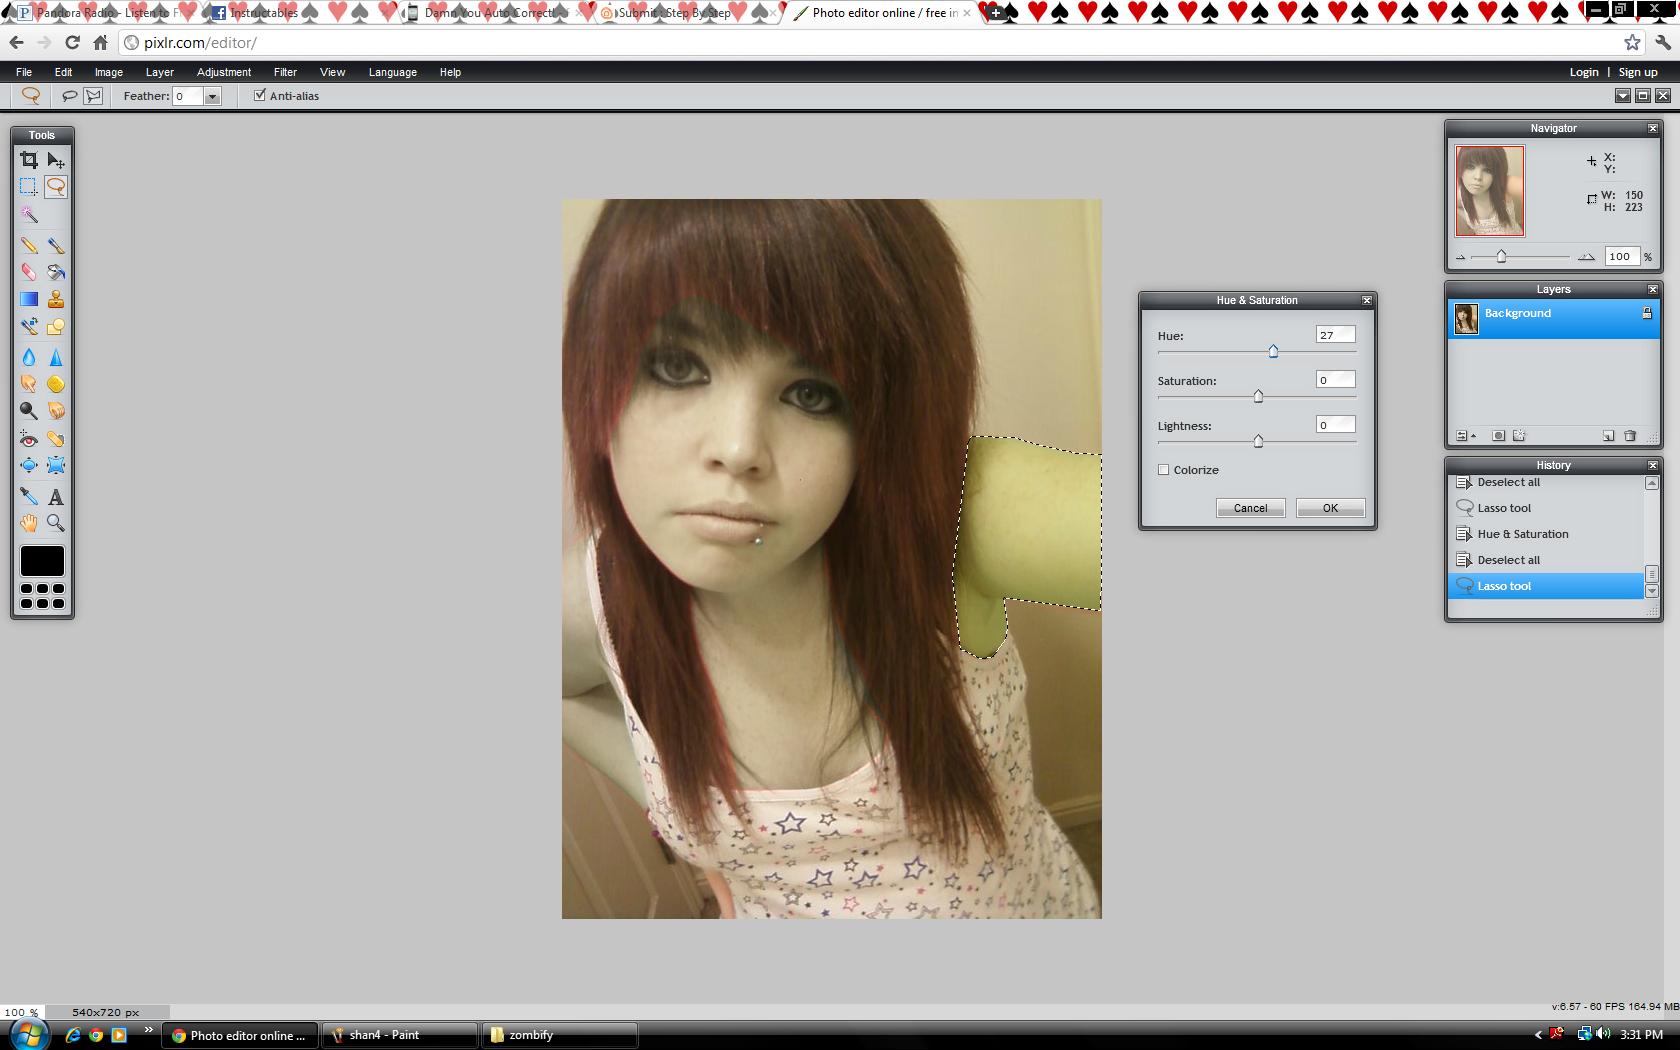Select the Hand pan tool
The image size is (1680, 1050).
29,523
